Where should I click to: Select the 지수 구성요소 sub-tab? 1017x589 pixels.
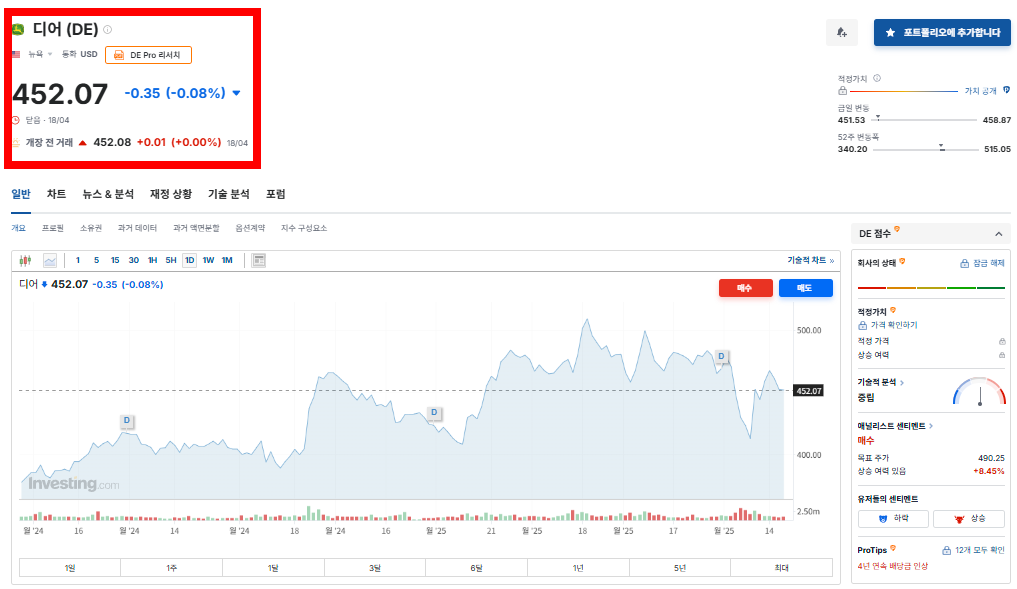click(304, 228)
